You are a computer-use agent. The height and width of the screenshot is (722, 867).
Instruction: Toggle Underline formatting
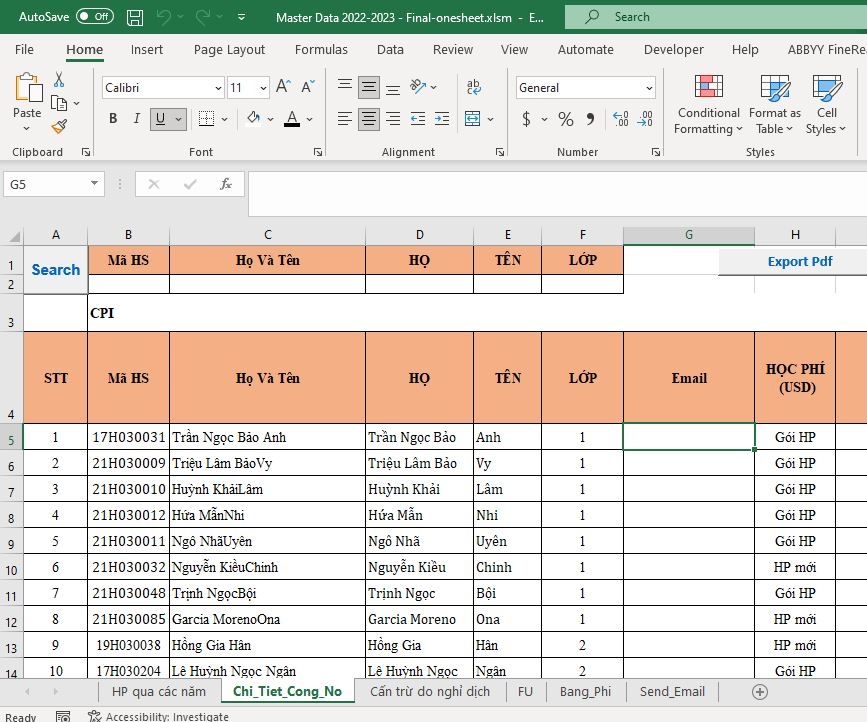[x=160, y=118]
